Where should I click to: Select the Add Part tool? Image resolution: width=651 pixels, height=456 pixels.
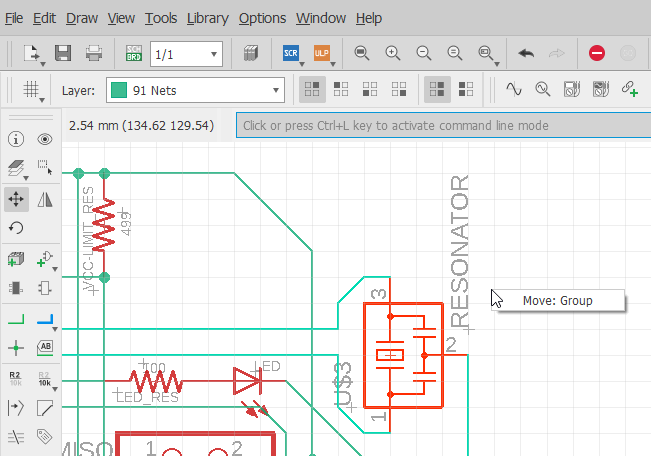pos(16,259)
